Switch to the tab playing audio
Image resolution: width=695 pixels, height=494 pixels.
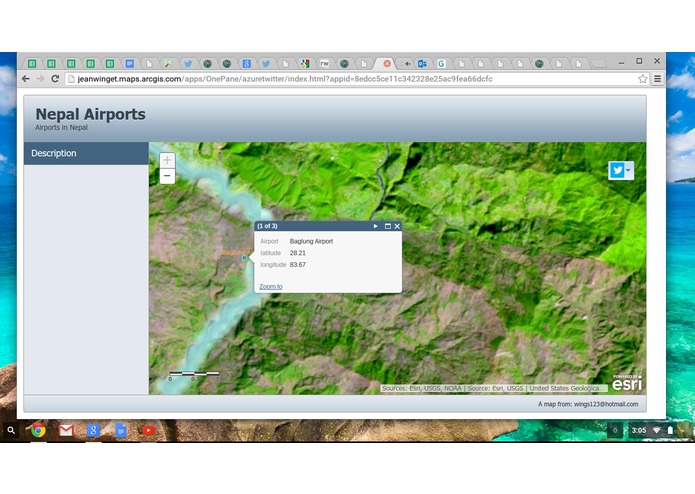pyautogui.click(x=406, y=64)
